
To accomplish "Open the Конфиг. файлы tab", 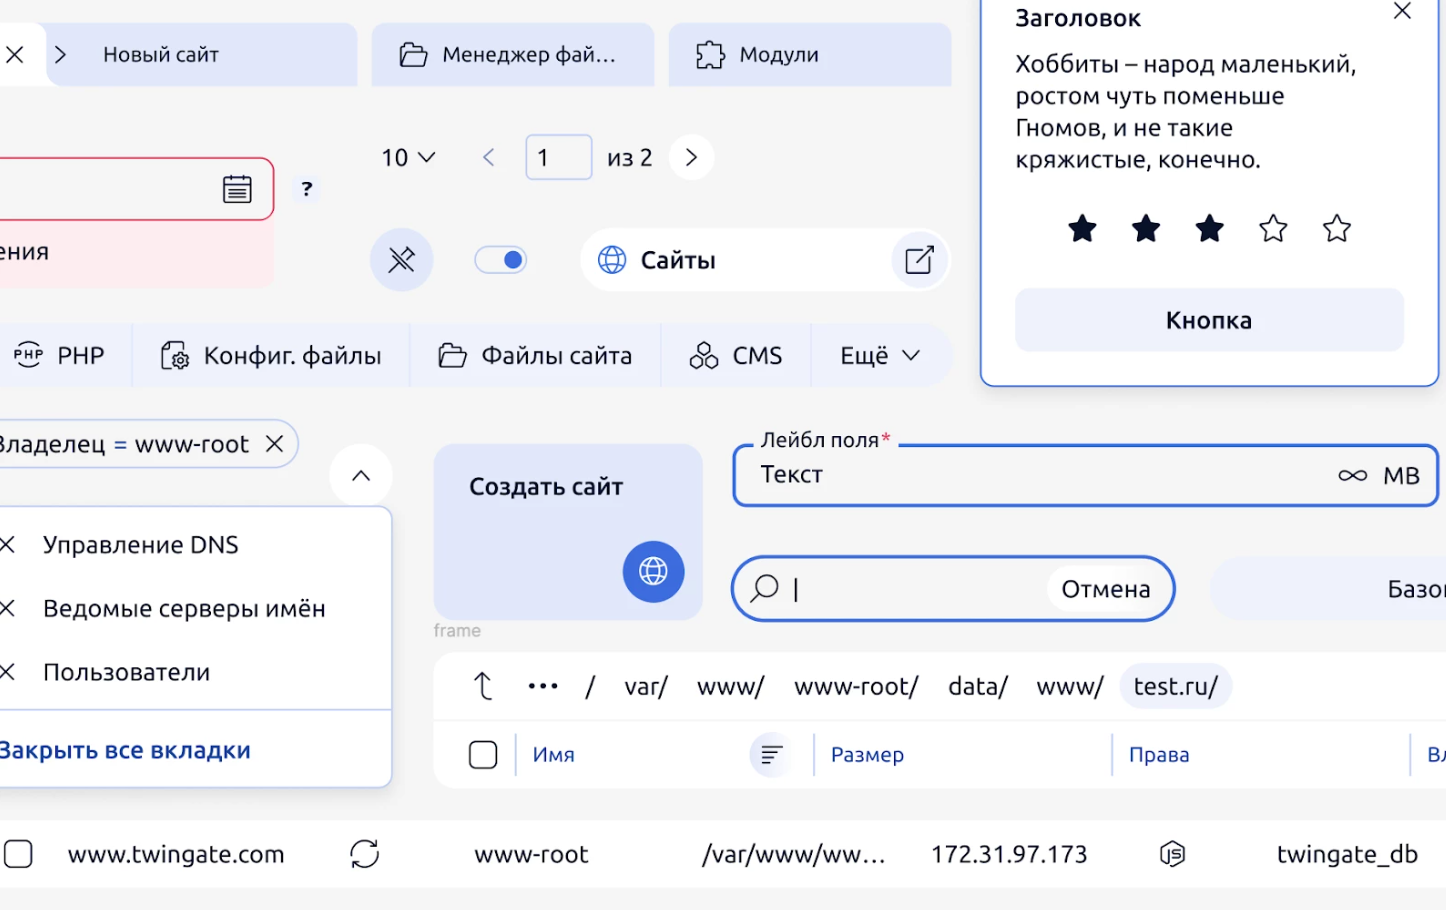I will (271, 356).
